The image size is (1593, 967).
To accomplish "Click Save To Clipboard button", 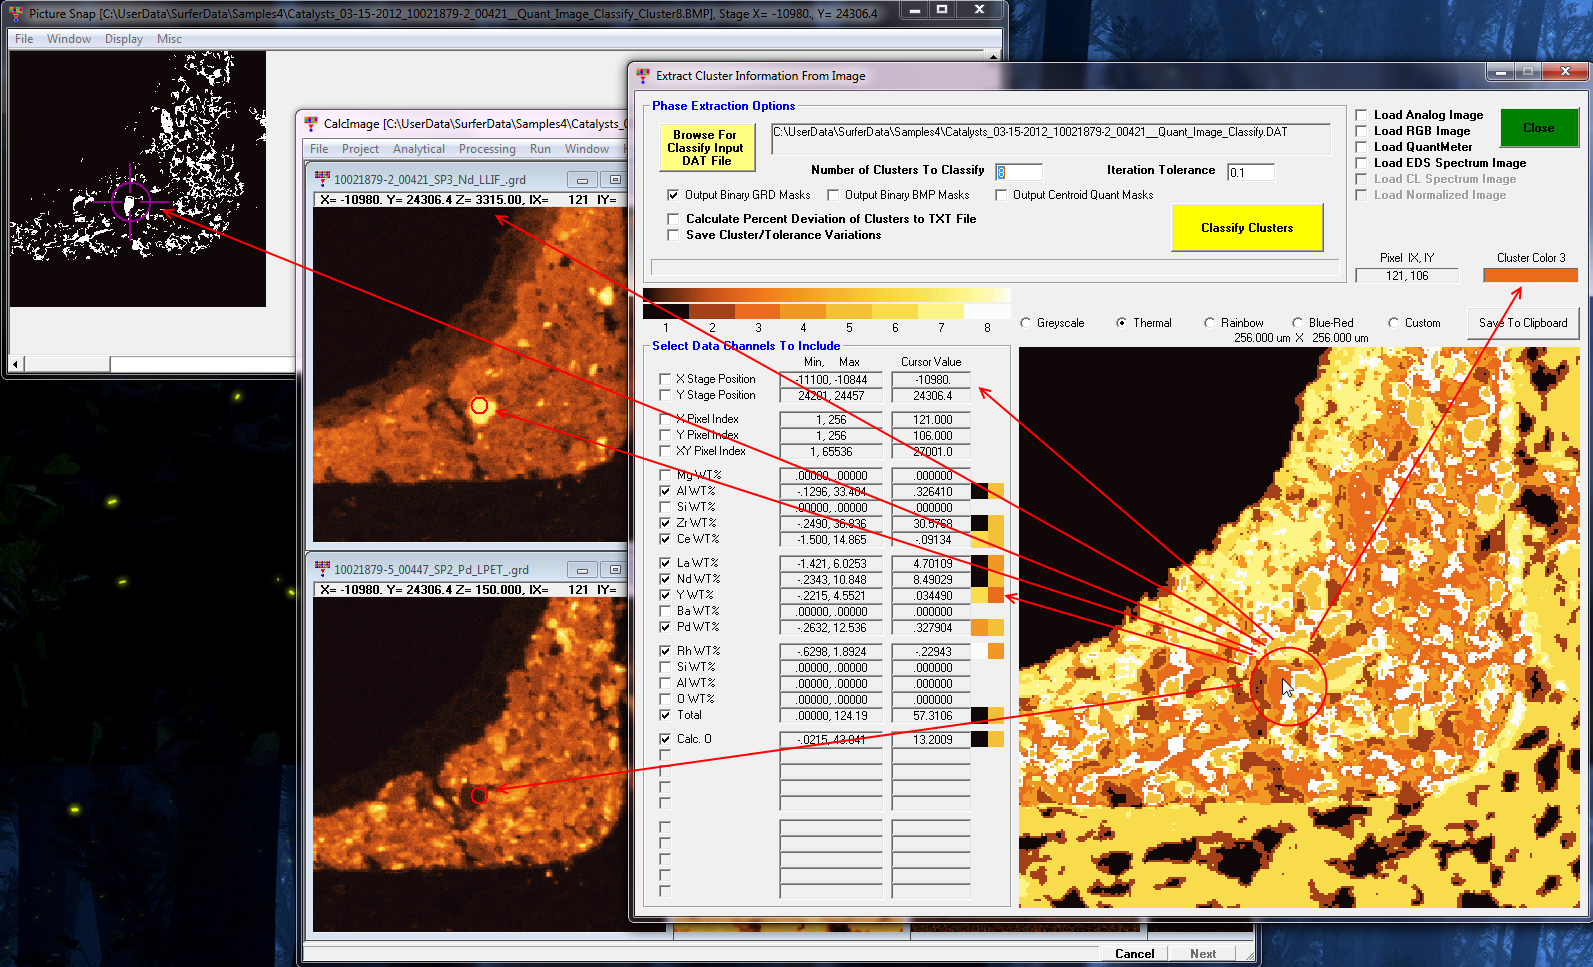I will pos(1522,323).
